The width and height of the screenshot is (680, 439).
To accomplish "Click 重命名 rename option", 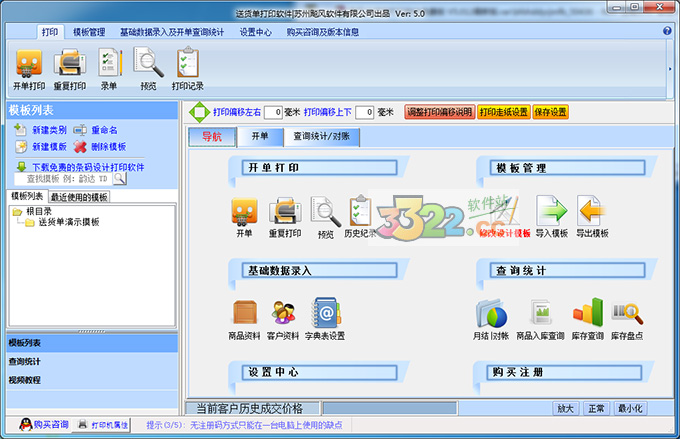I will click(95, 130).
